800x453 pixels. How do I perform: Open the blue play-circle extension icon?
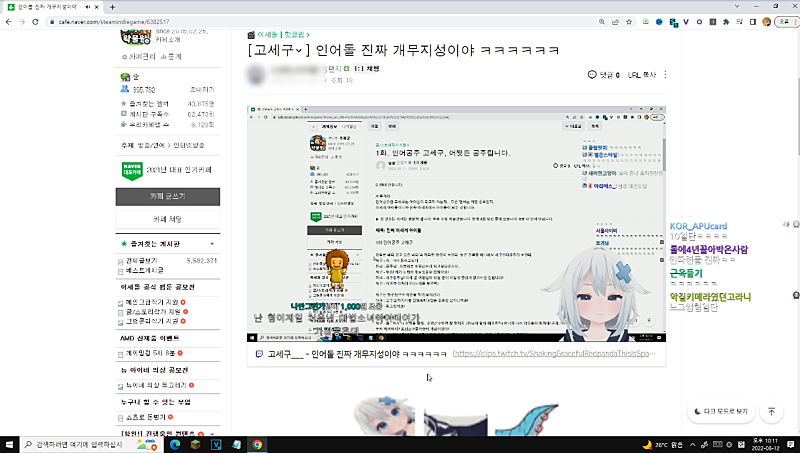[x=659, y=22]
